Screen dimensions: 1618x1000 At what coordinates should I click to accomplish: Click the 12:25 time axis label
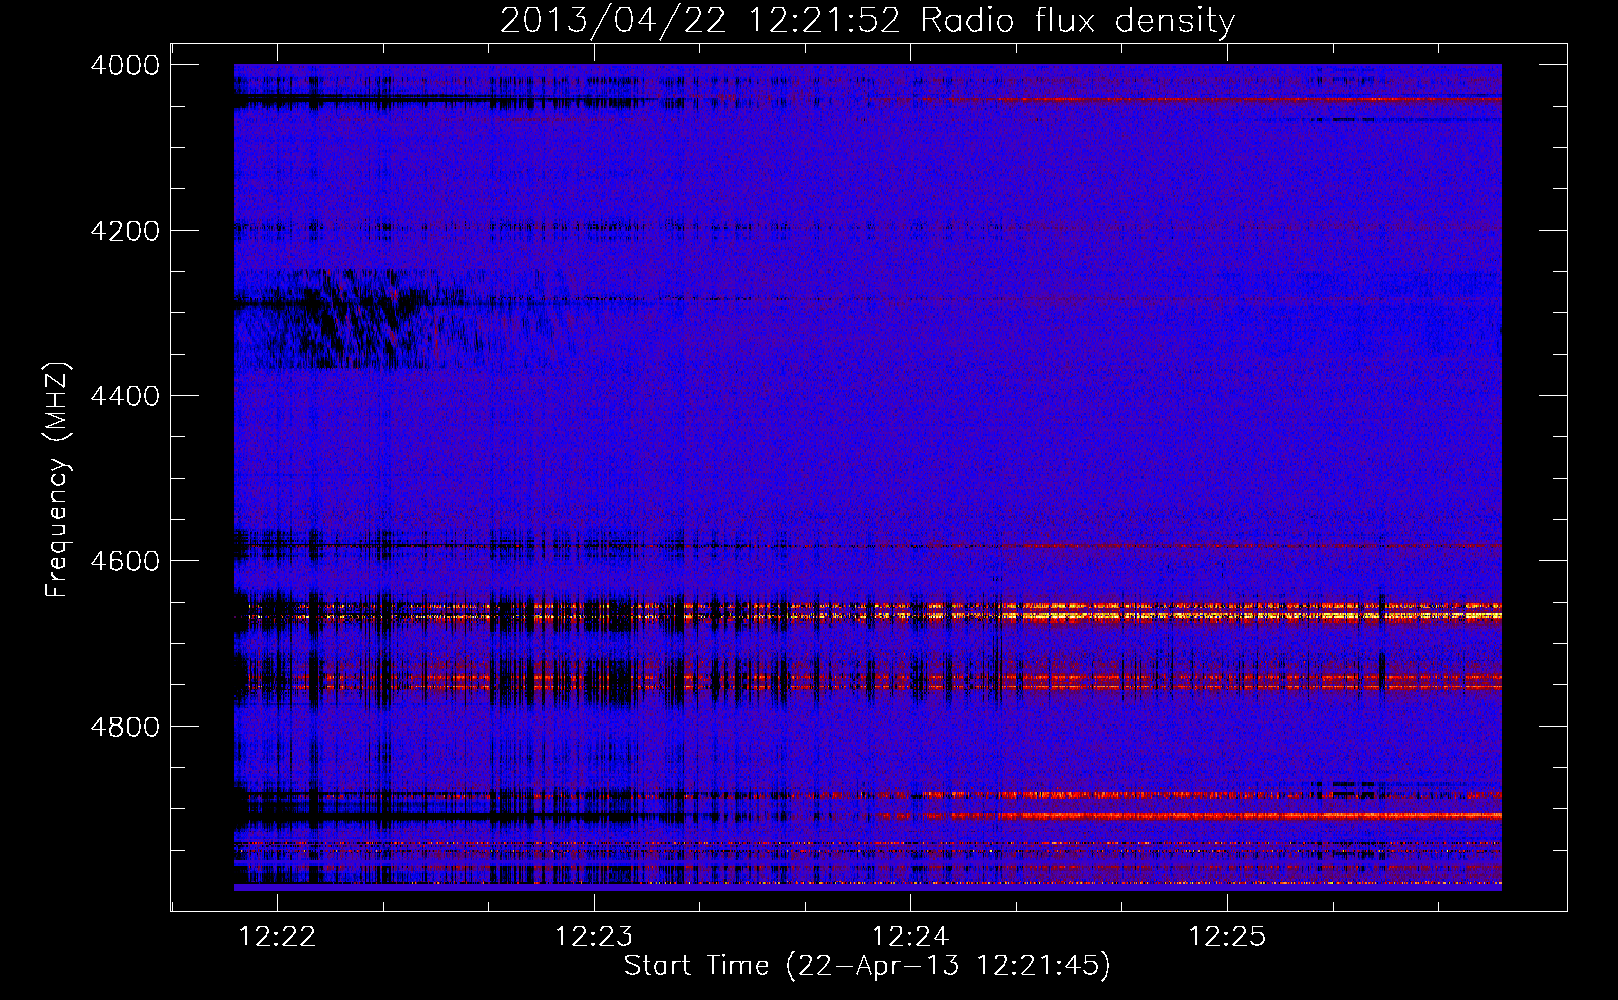click(1226, 937)
